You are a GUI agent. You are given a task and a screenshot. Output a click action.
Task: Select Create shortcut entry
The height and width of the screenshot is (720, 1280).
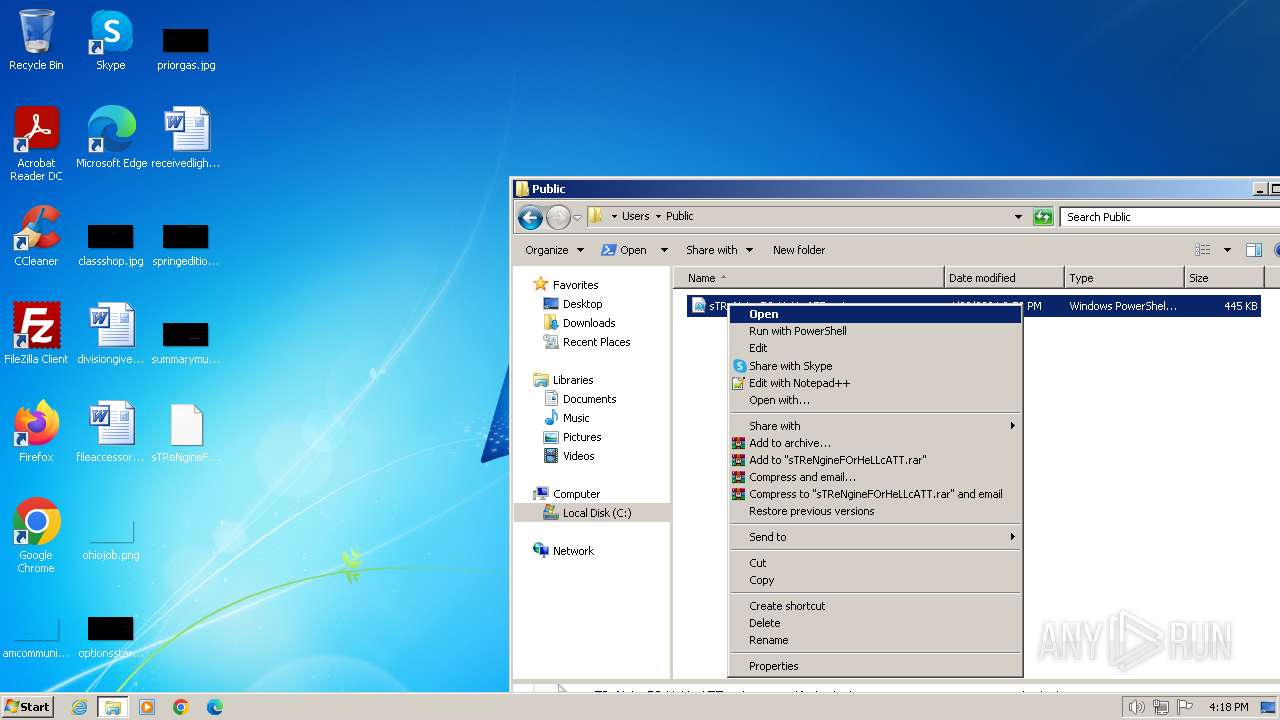click(x=875, y=606)
